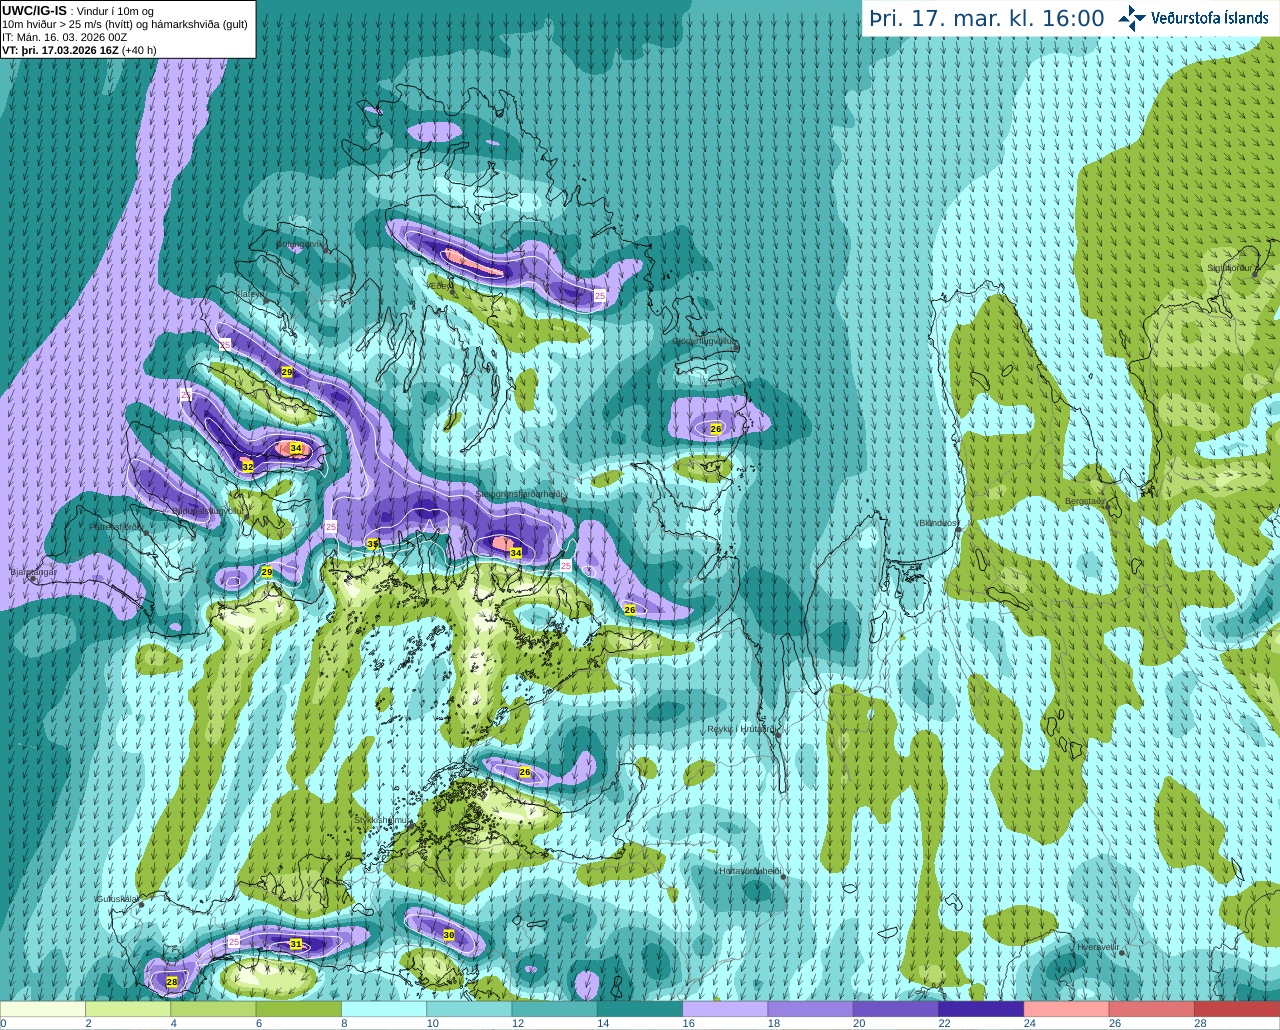Screen dimensions: 1280x1030
Task: Click the yellow 35 max gust marker
Action: tap(373, 544)
